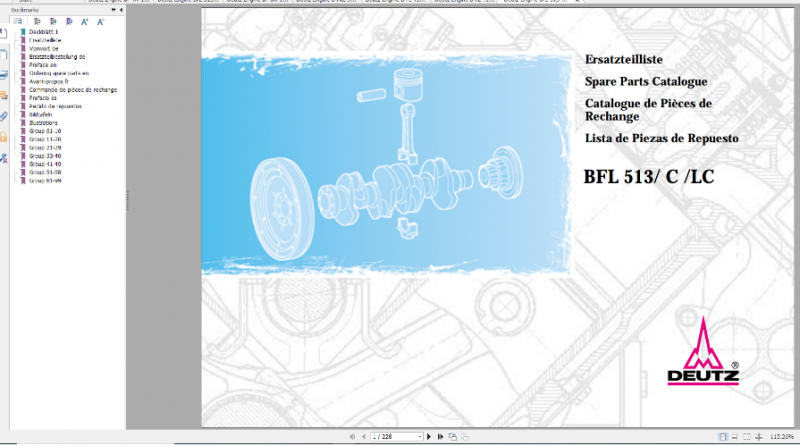Open the Group 01-10 bookmark
Screen dimensions: 800x446
point(45,131)
